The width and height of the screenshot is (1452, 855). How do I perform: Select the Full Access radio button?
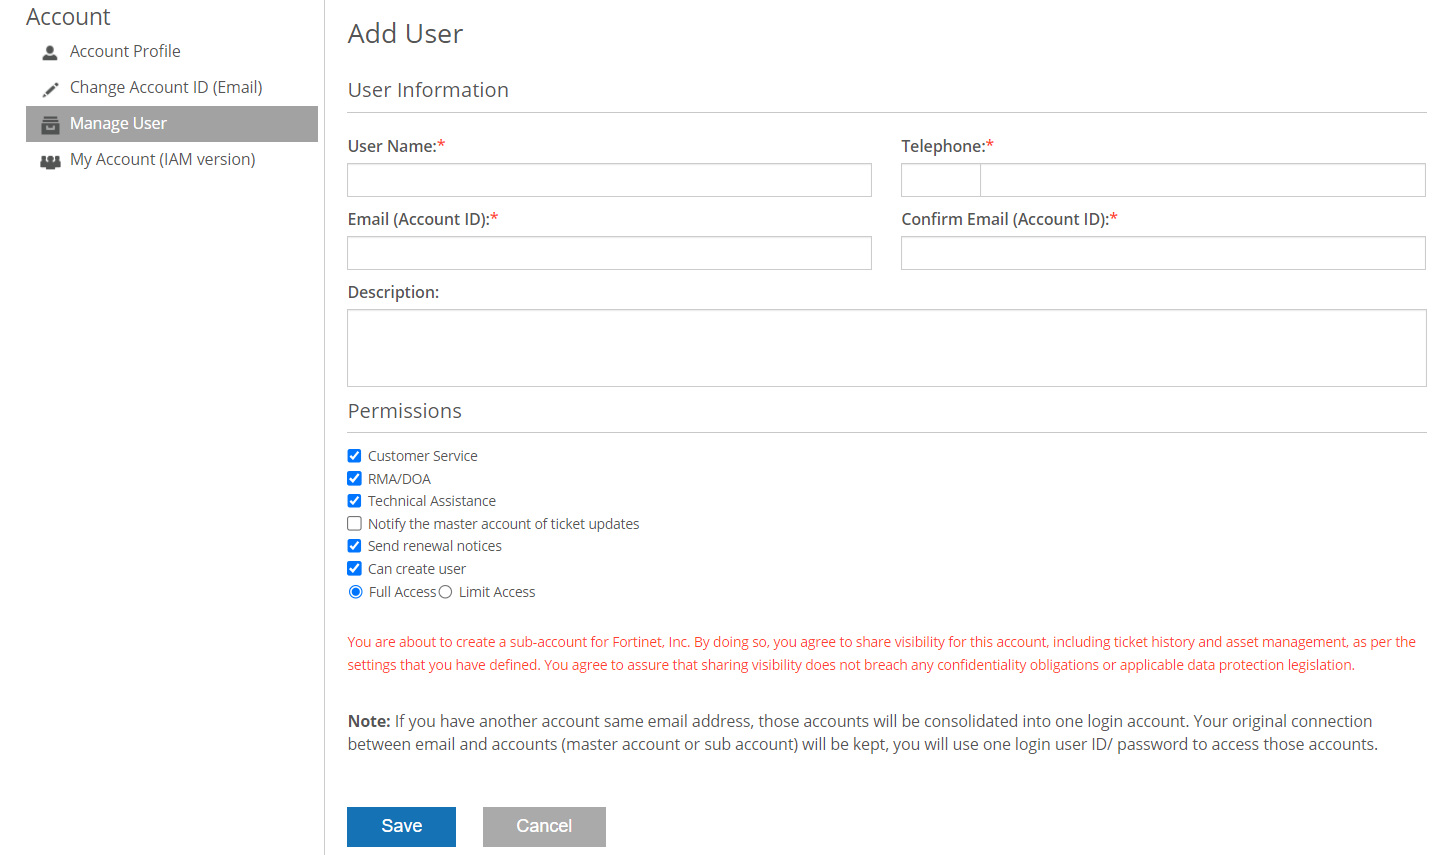[x=355, y=591]
